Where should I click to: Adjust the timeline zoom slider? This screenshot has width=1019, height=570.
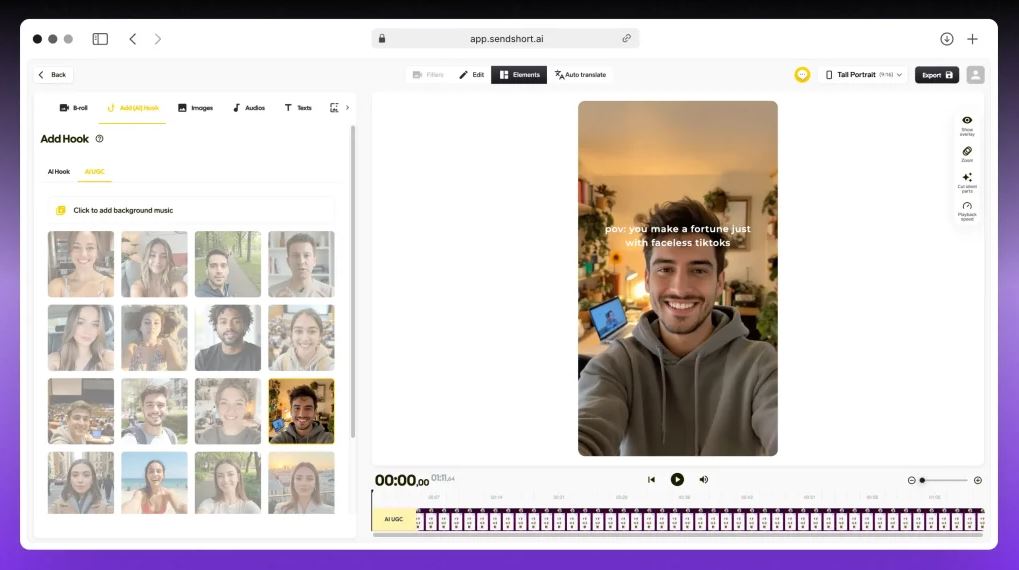coord(944,480)
